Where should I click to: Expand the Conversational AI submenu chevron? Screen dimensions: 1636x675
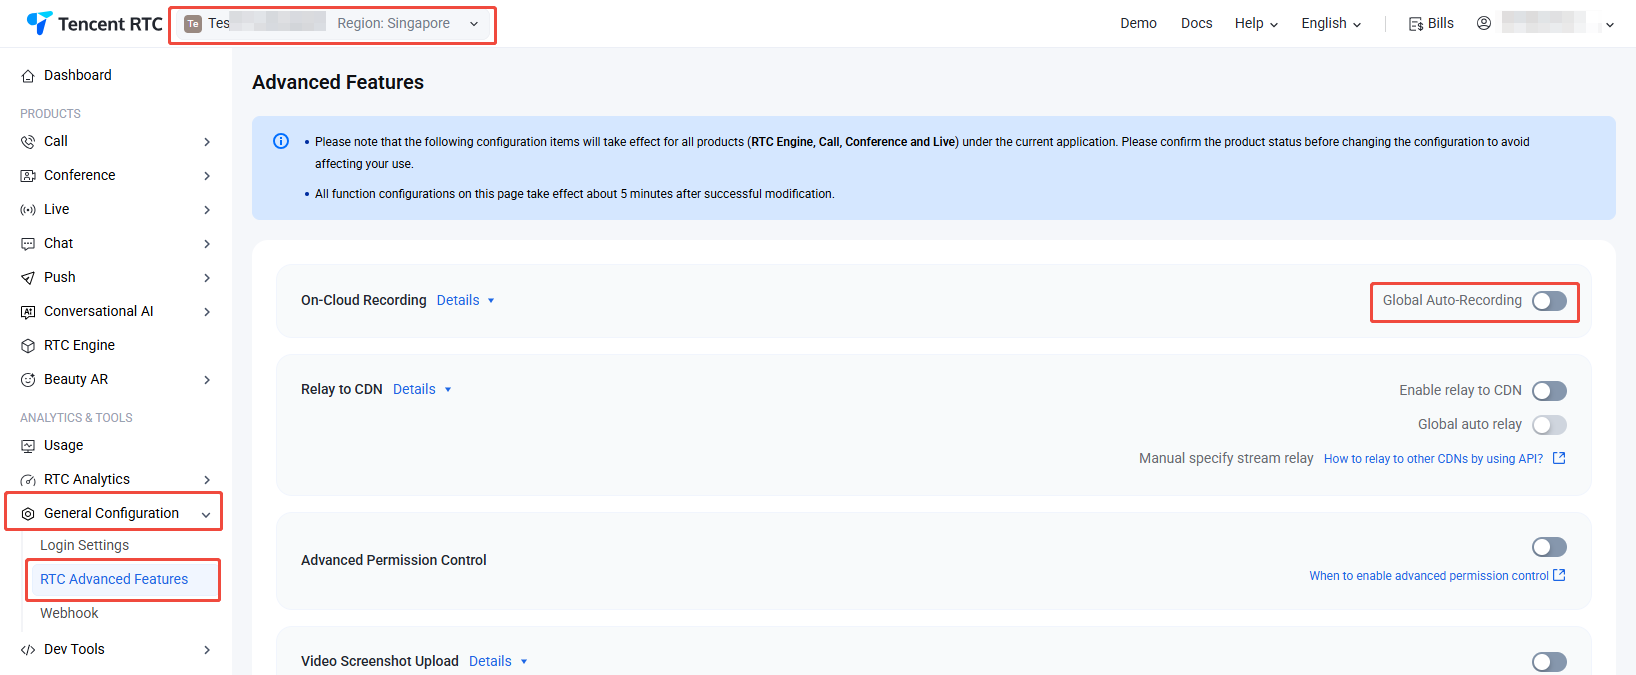[x=207, y=312]
